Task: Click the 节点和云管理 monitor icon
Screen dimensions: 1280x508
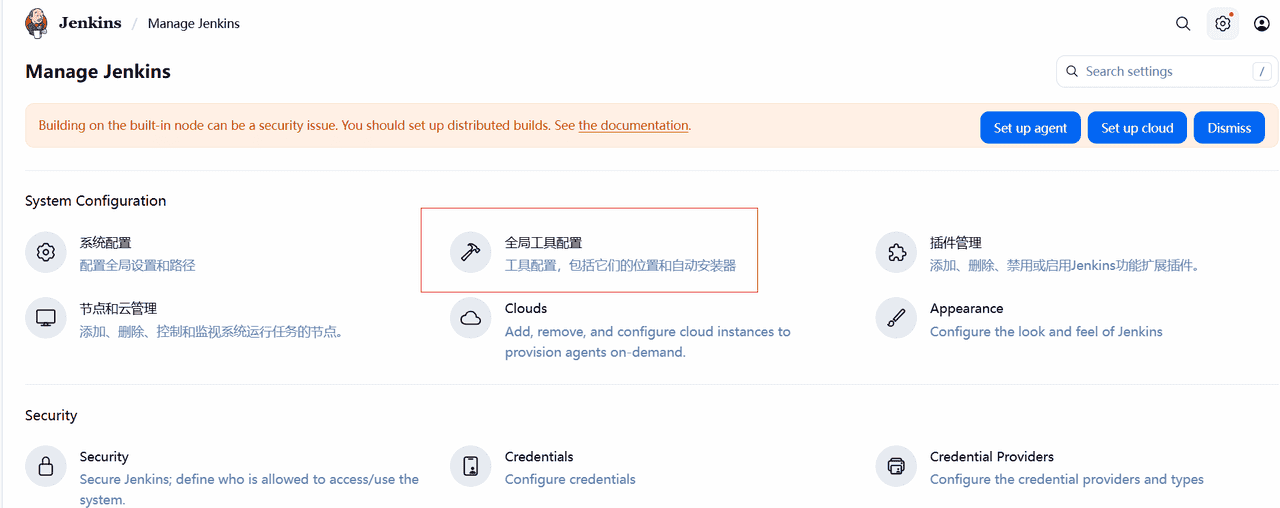Action: (46, 319)
